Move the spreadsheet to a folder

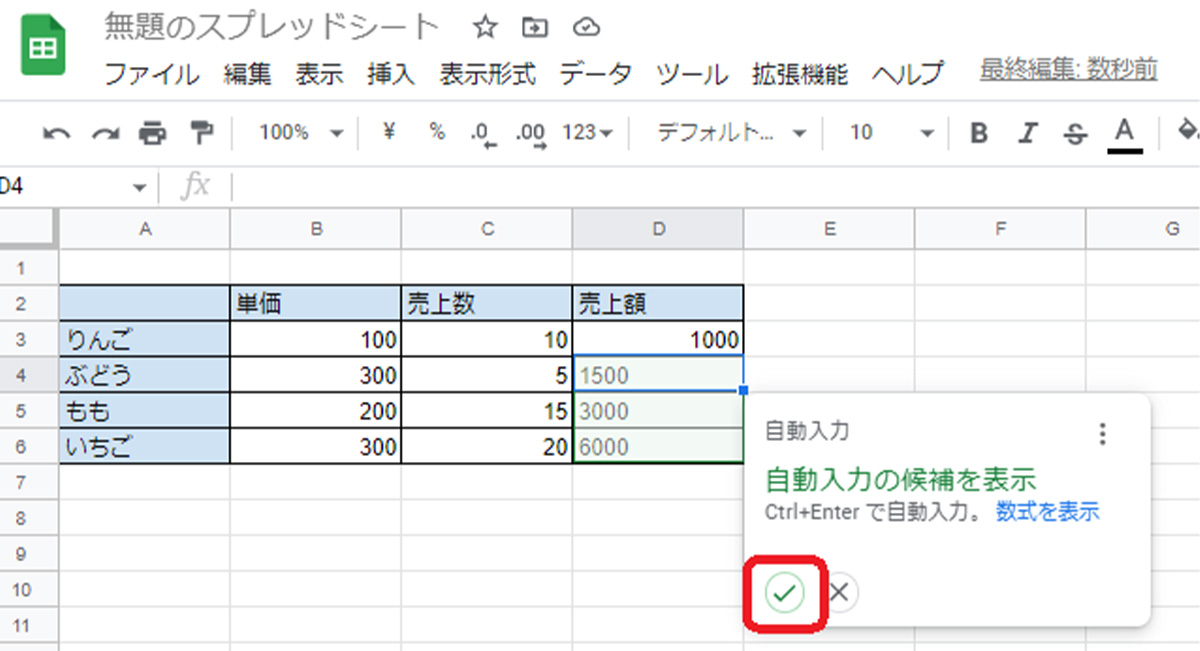(x=536, y=28)
